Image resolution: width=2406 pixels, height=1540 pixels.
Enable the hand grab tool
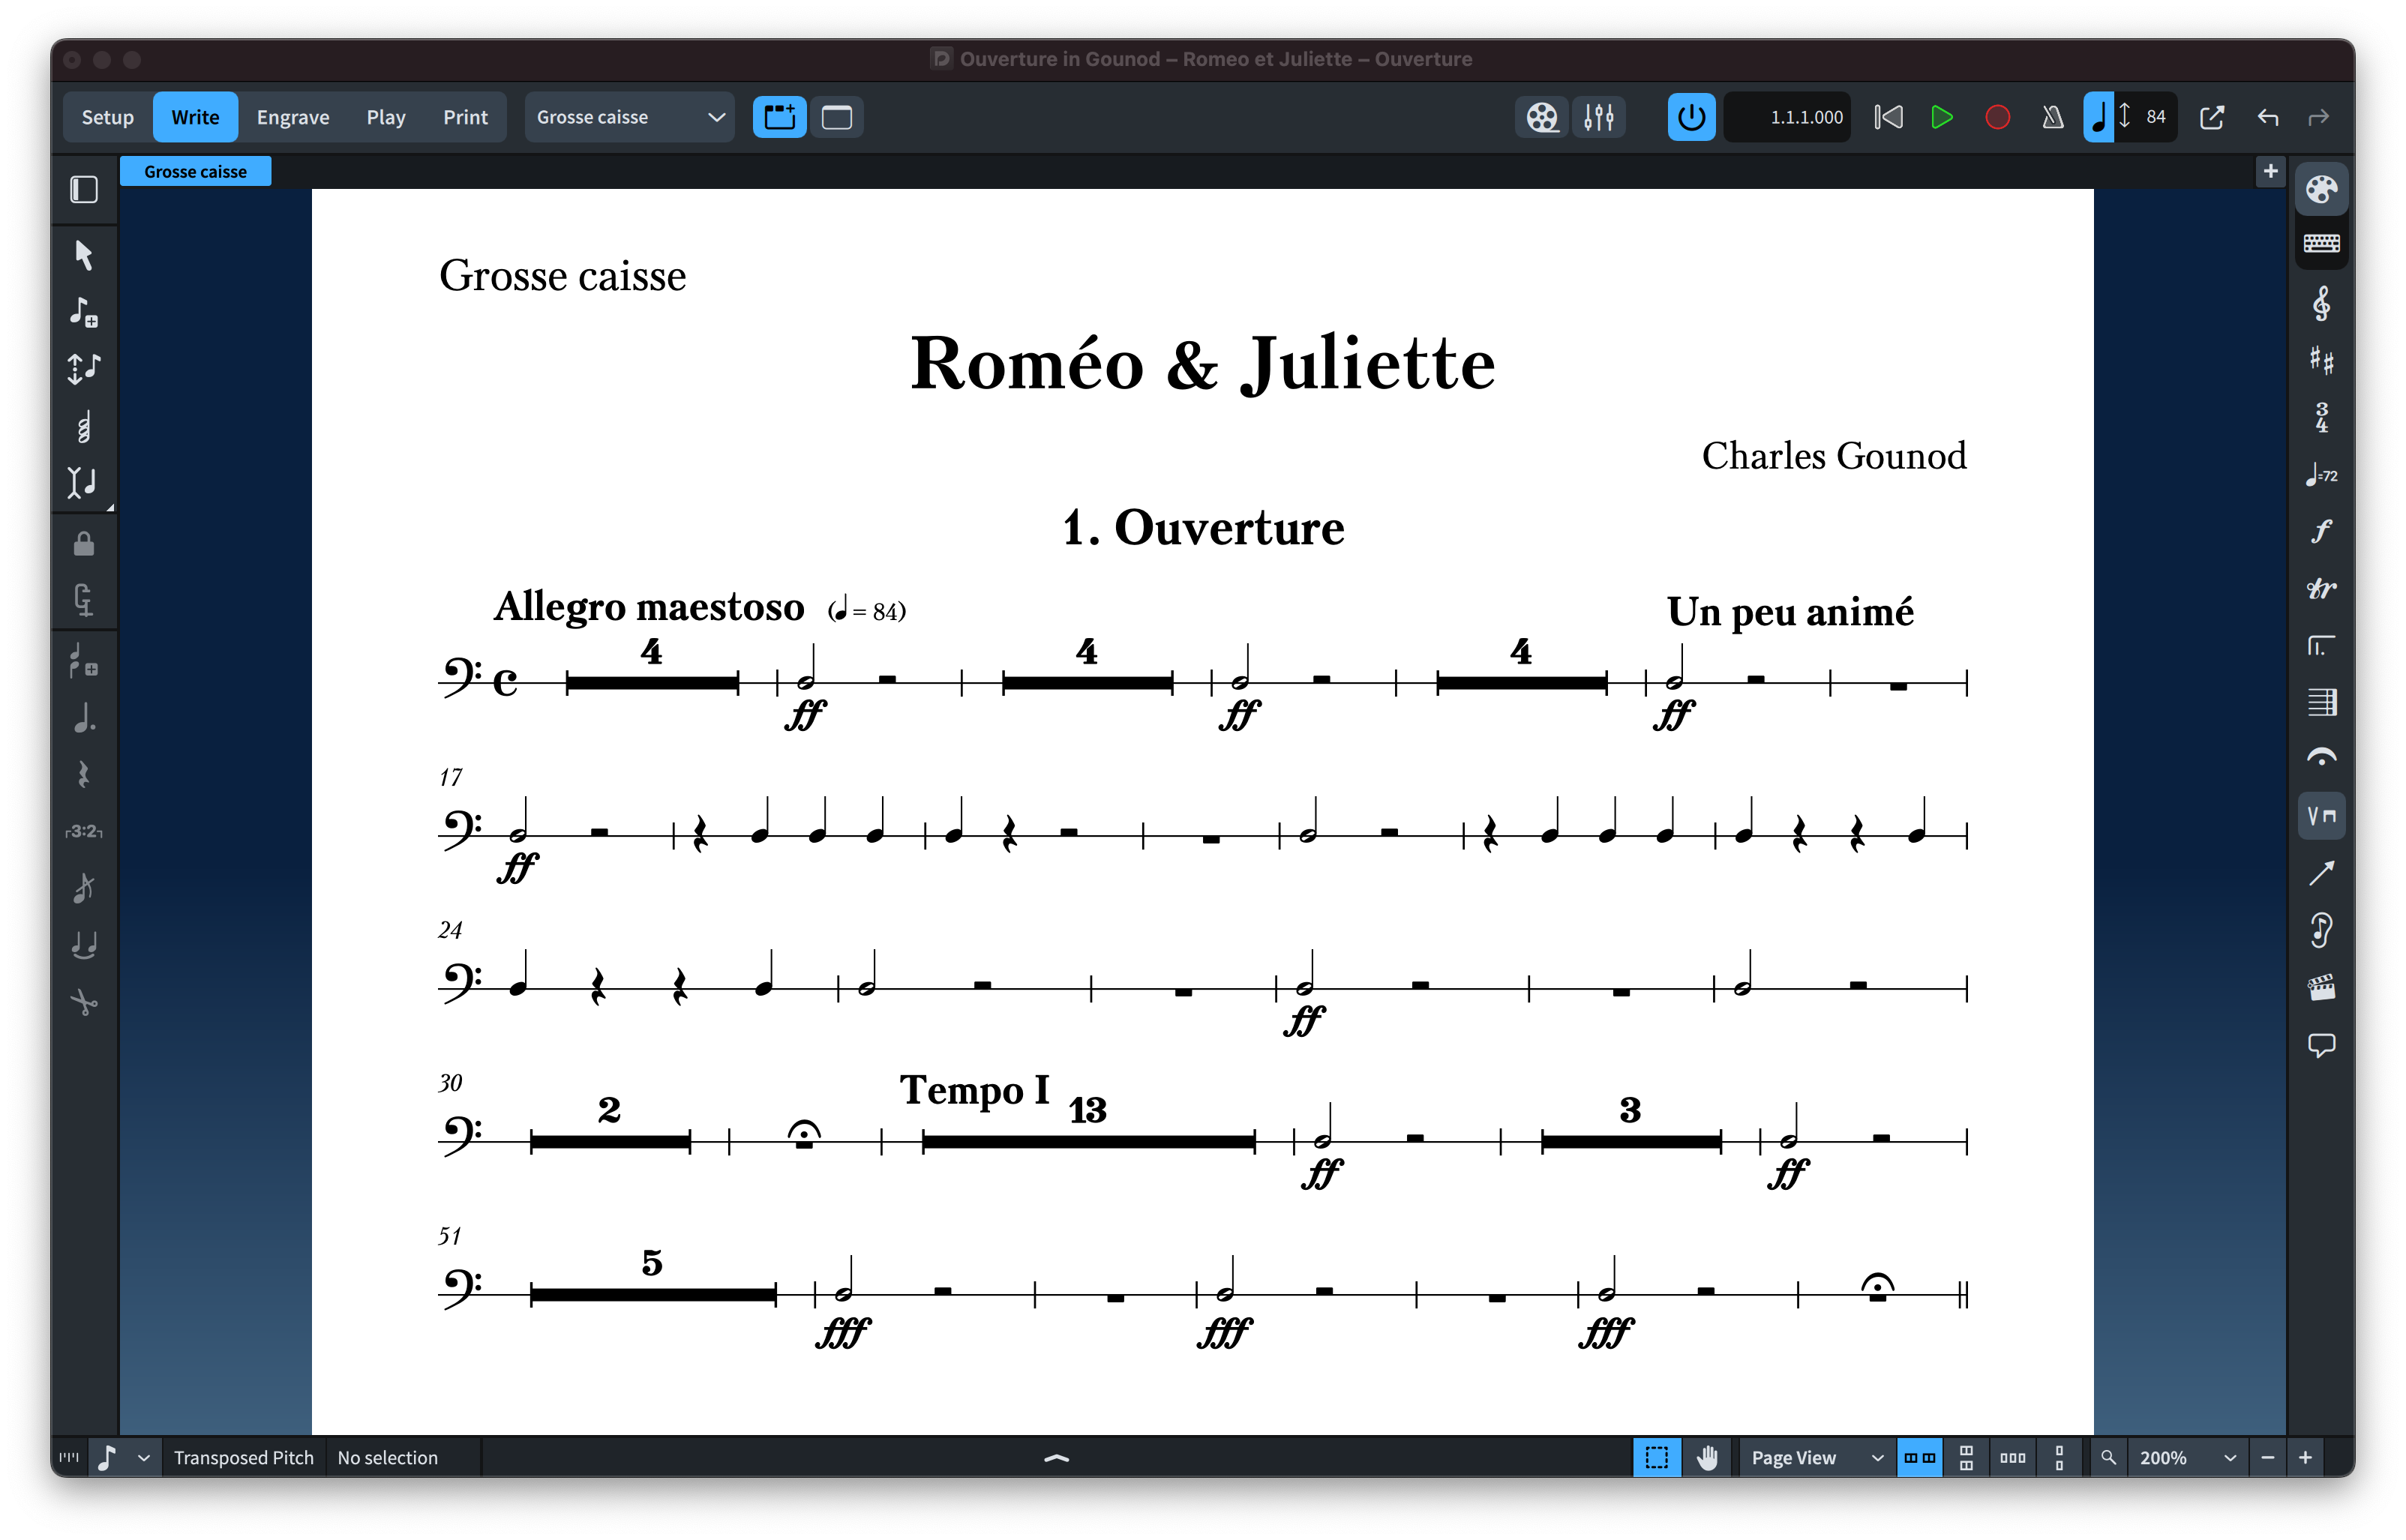point(1706,1458)
